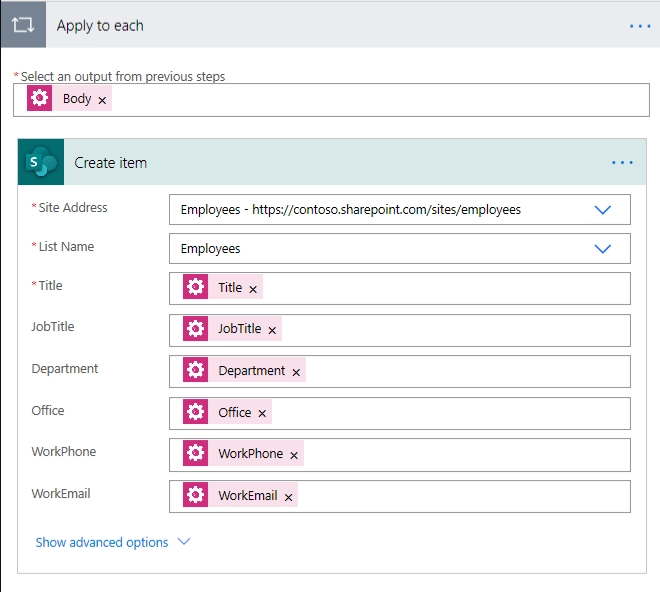Click the gear icon on JobTitle token

[195, 328]
